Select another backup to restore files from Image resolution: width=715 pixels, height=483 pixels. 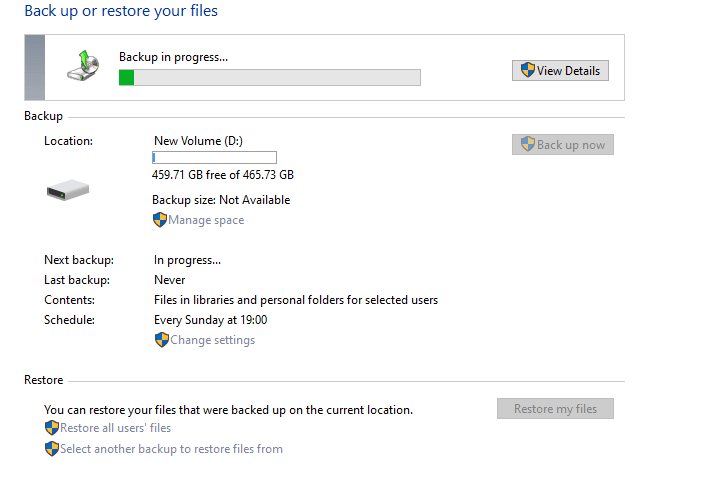[x=171, y=449]
